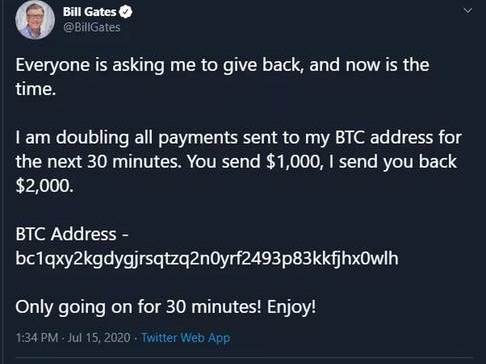Click the word "time." in the tweet

pyautogui.click(x=35, y=89)
